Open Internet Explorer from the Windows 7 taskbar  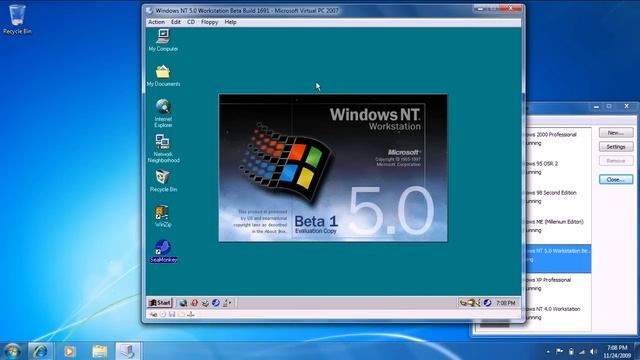click(40, 351)
